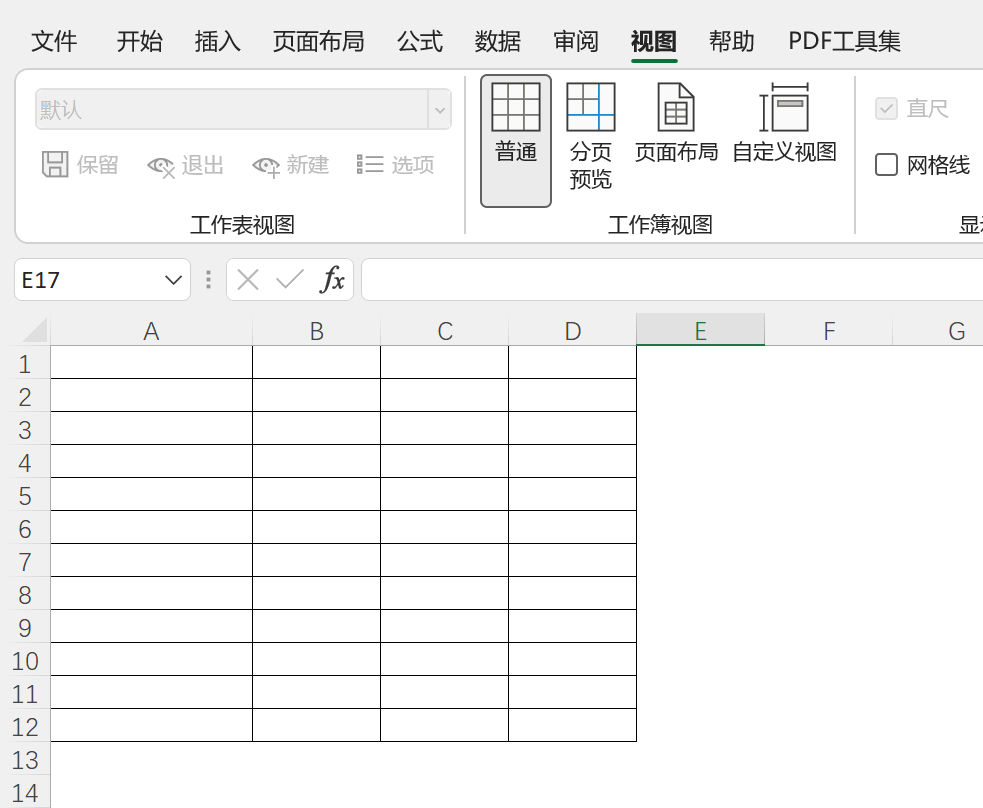Click the confirm checkmark in formula bar
The width and height of the screenshot is (983, 808).
click(289, 279)
